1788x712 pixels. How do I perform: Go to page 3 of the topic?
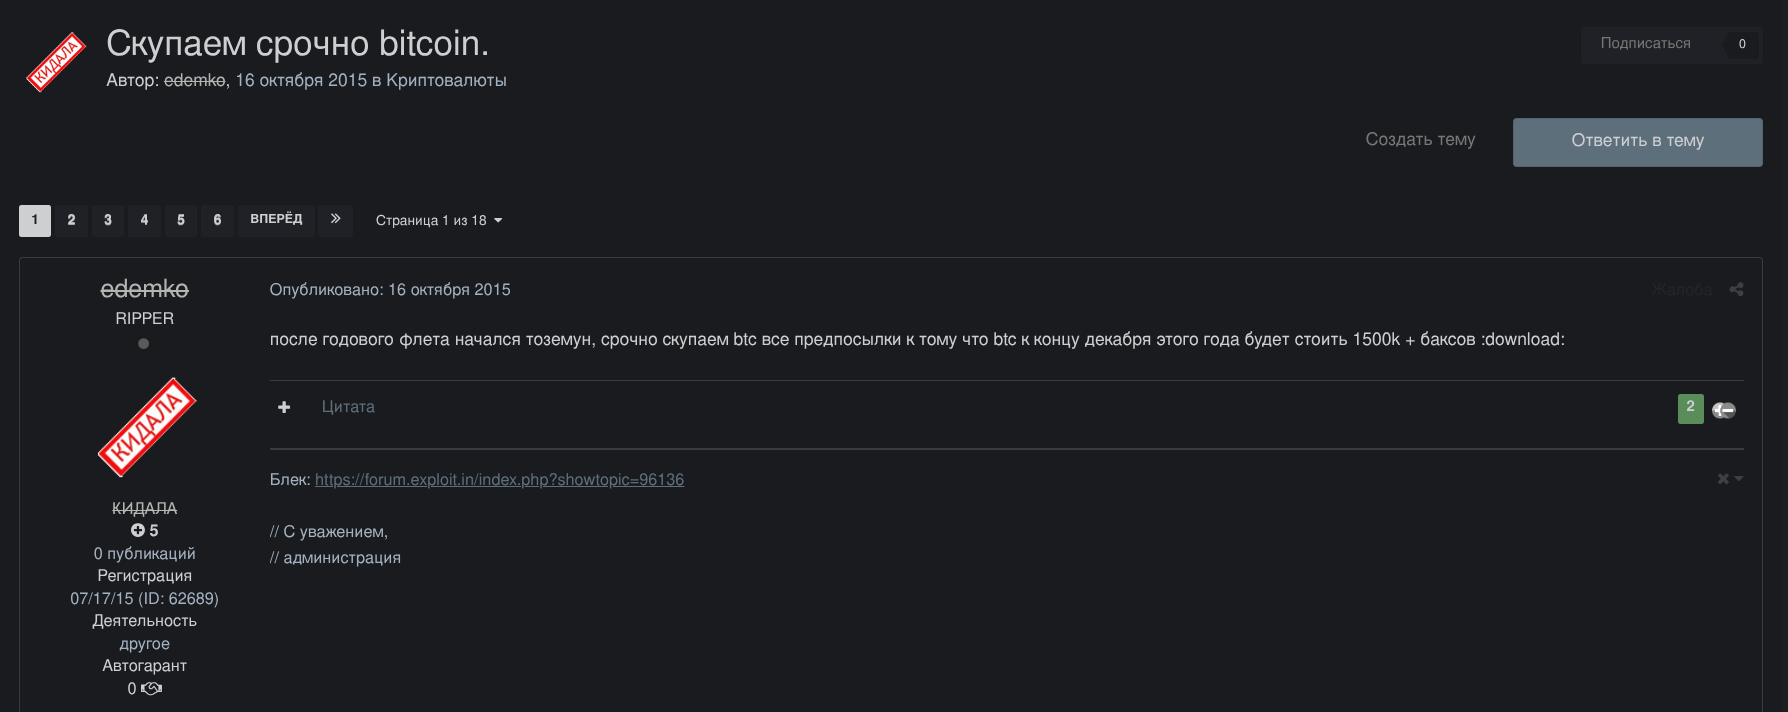(108, 220)
